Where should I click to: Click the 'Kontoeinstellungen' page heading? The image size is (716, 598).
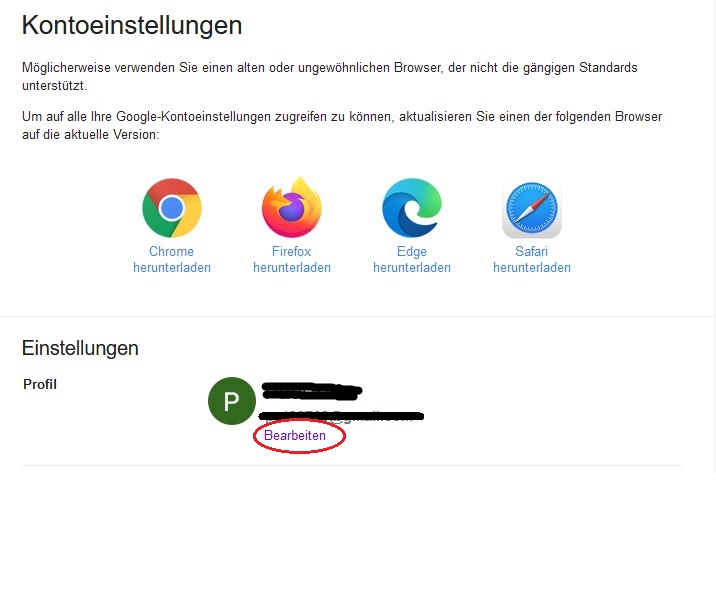132,25
